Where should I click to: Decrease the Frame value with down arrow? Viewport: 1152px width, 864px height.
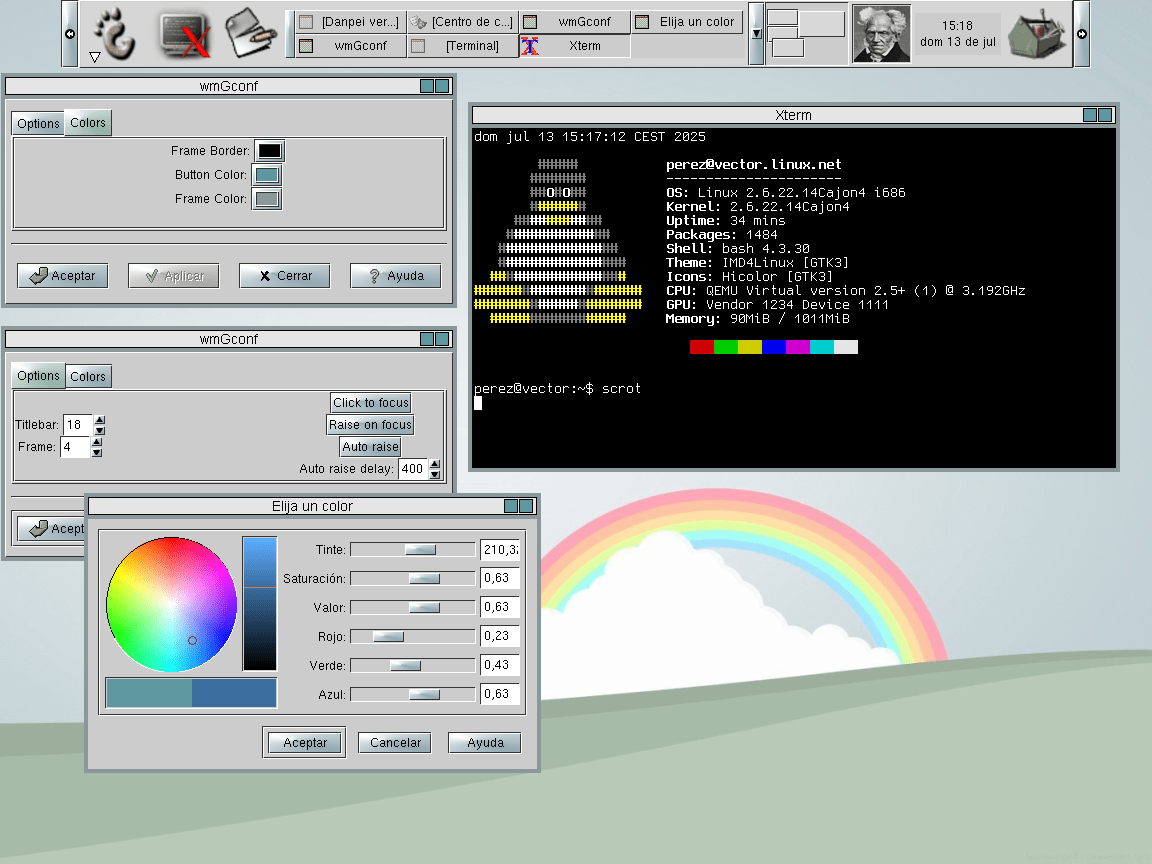click(x=96, y=453)
